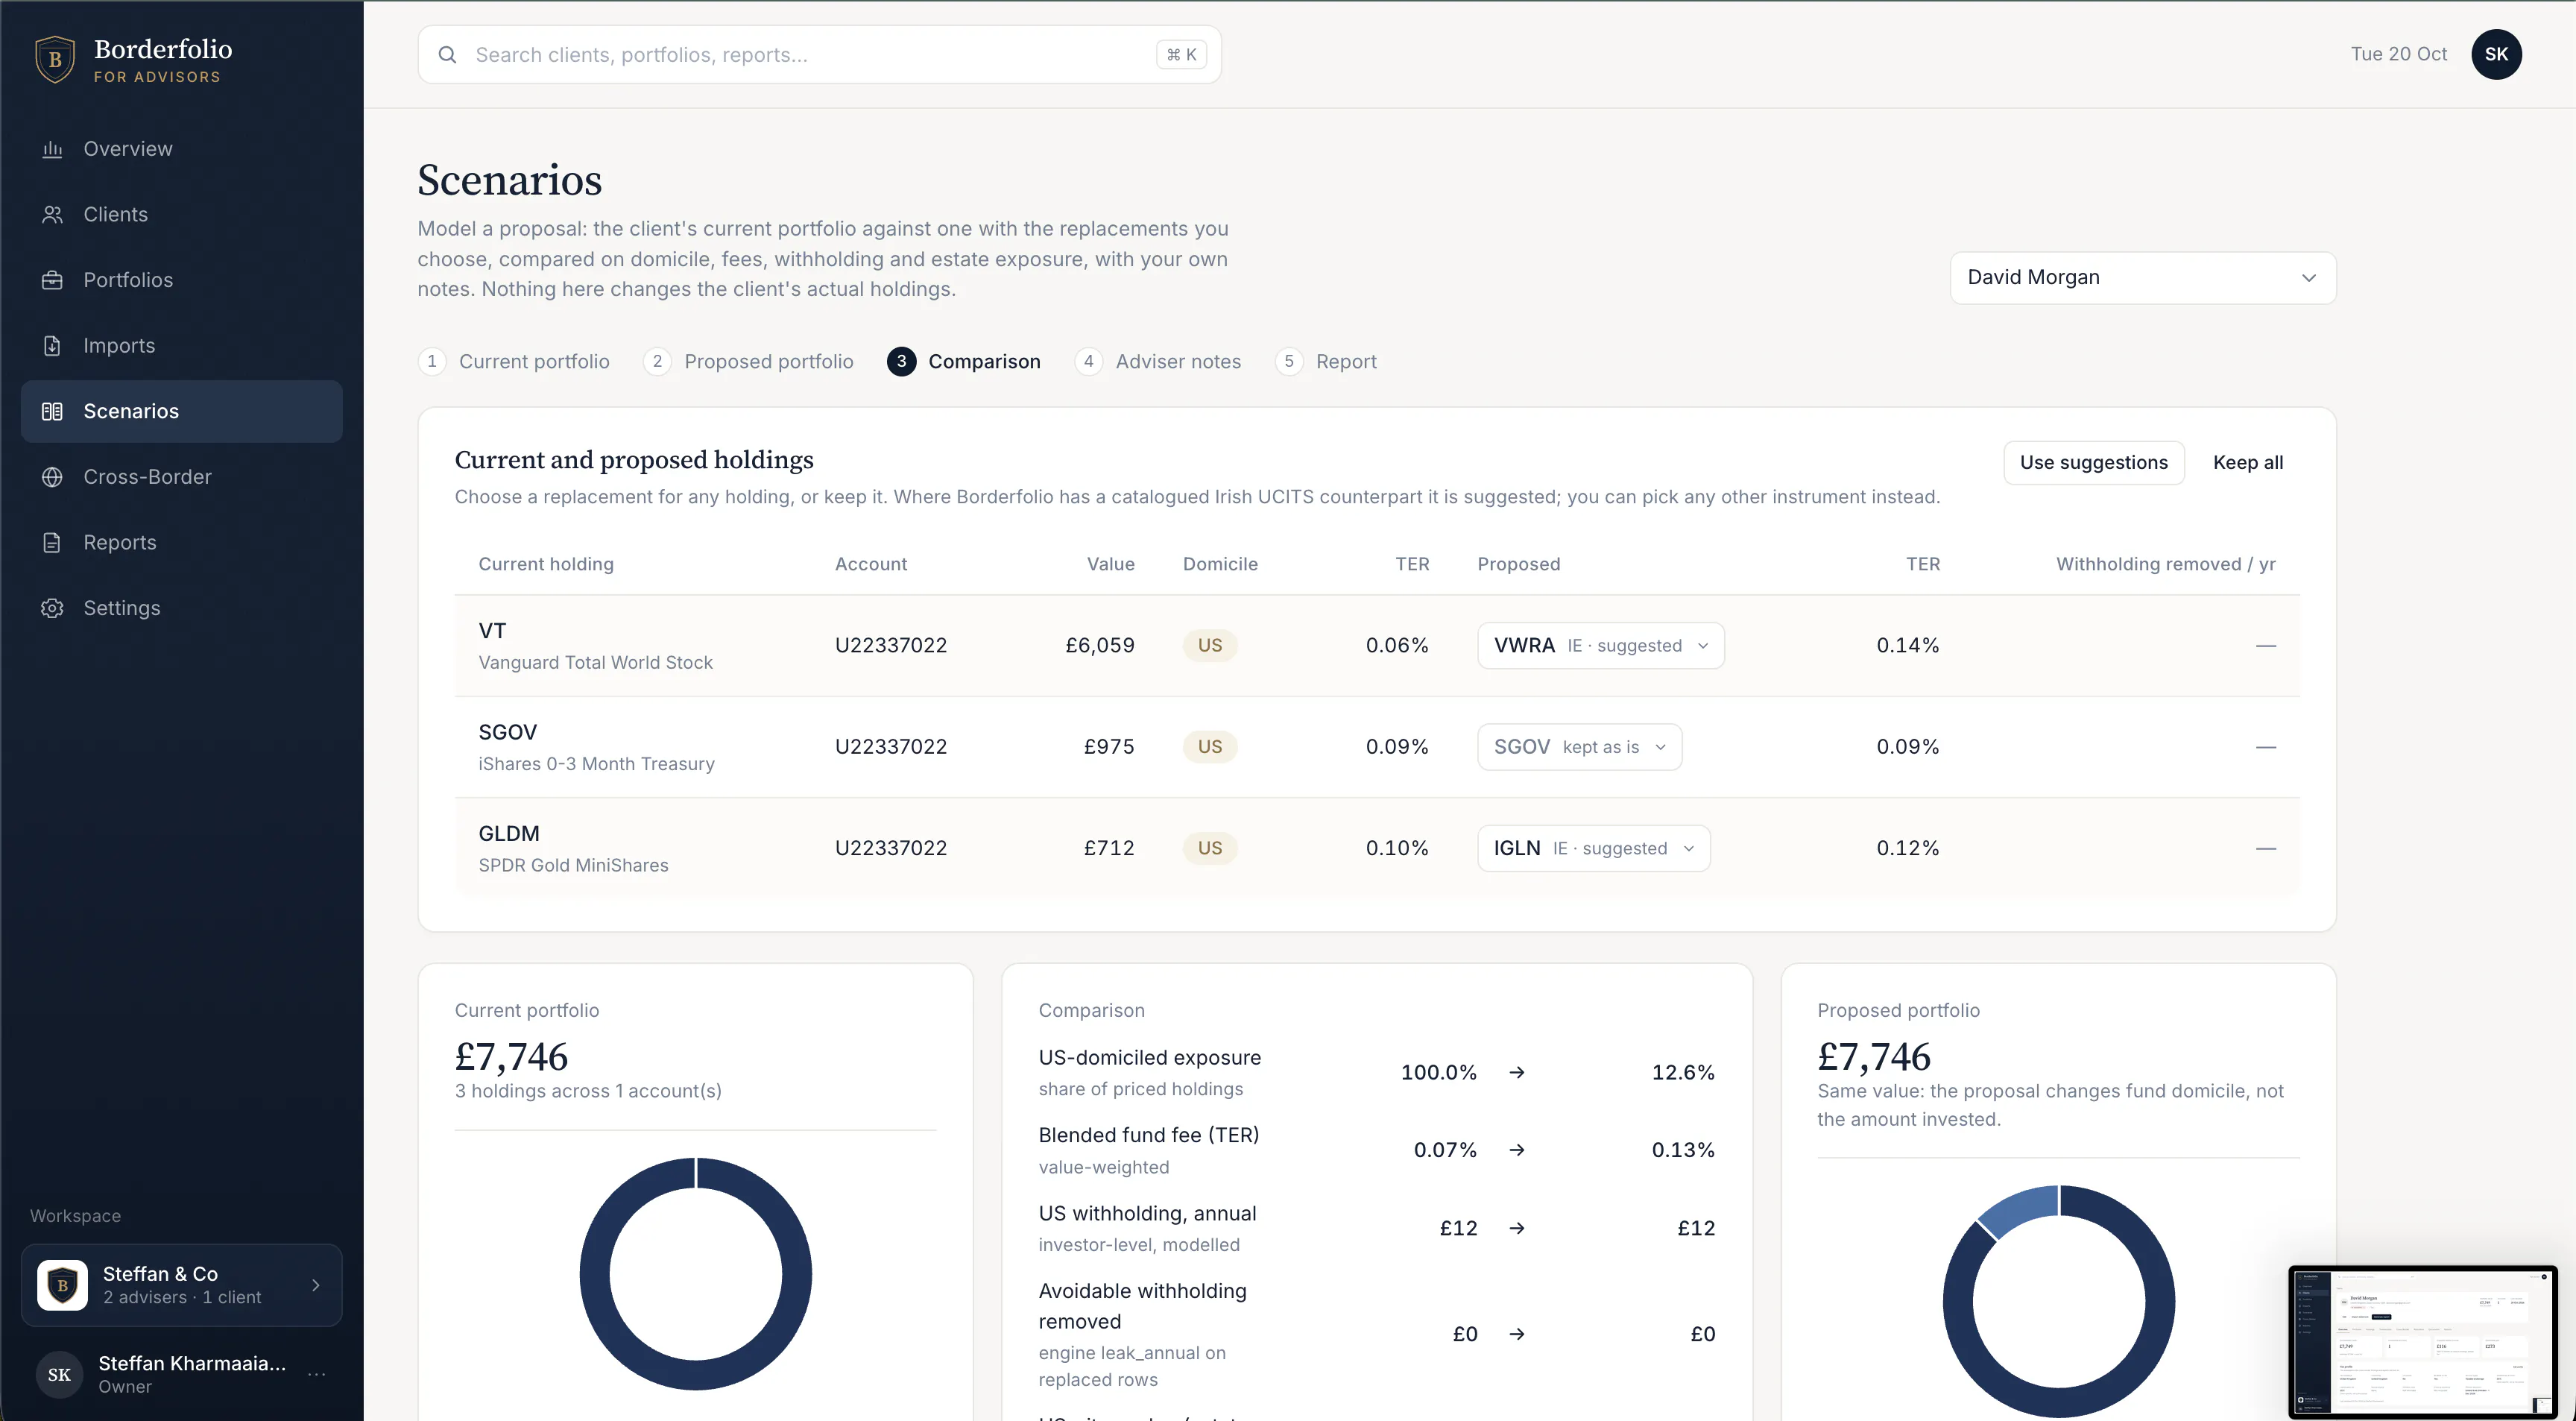The width and height of the screenshot is (2576, 1421).
Task: Open the Clients page link
Action: coord(181,215)
